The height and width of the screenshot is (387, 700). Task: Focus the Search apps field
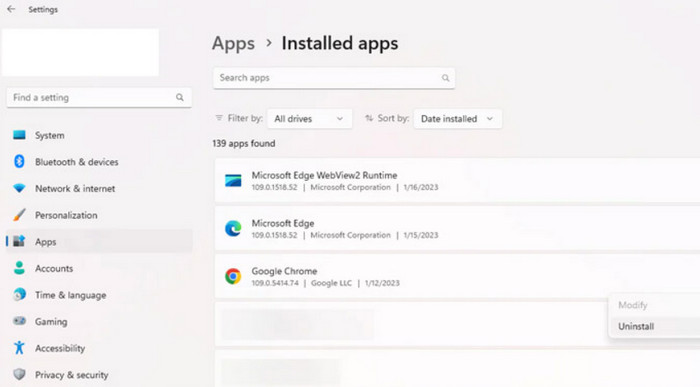(x=334, y=78)
